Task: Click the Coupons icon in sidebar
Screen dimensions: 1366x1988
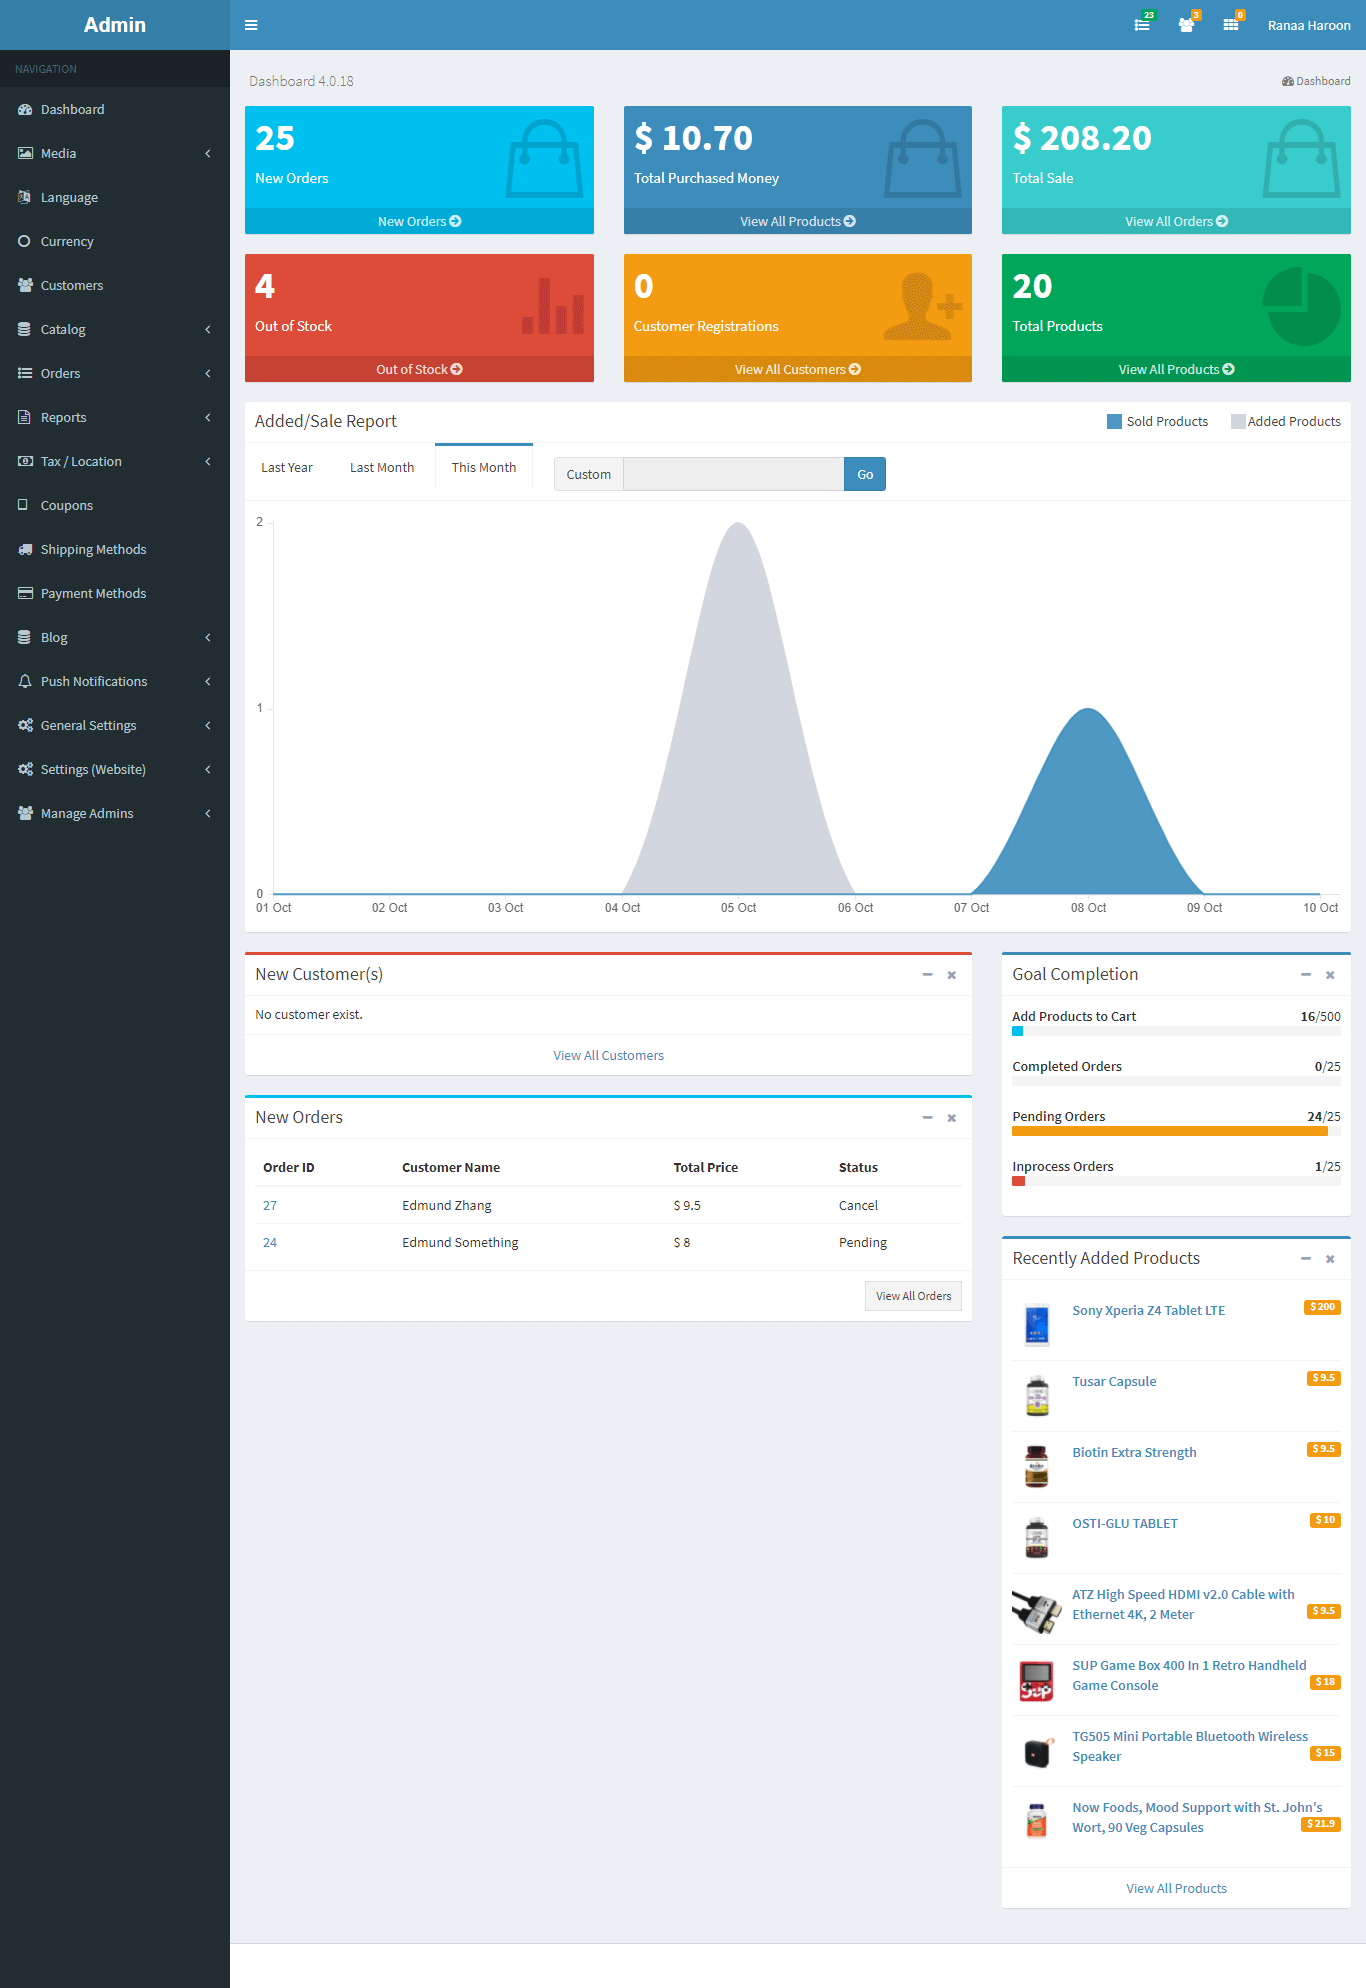Action: (x=24, y=505)
